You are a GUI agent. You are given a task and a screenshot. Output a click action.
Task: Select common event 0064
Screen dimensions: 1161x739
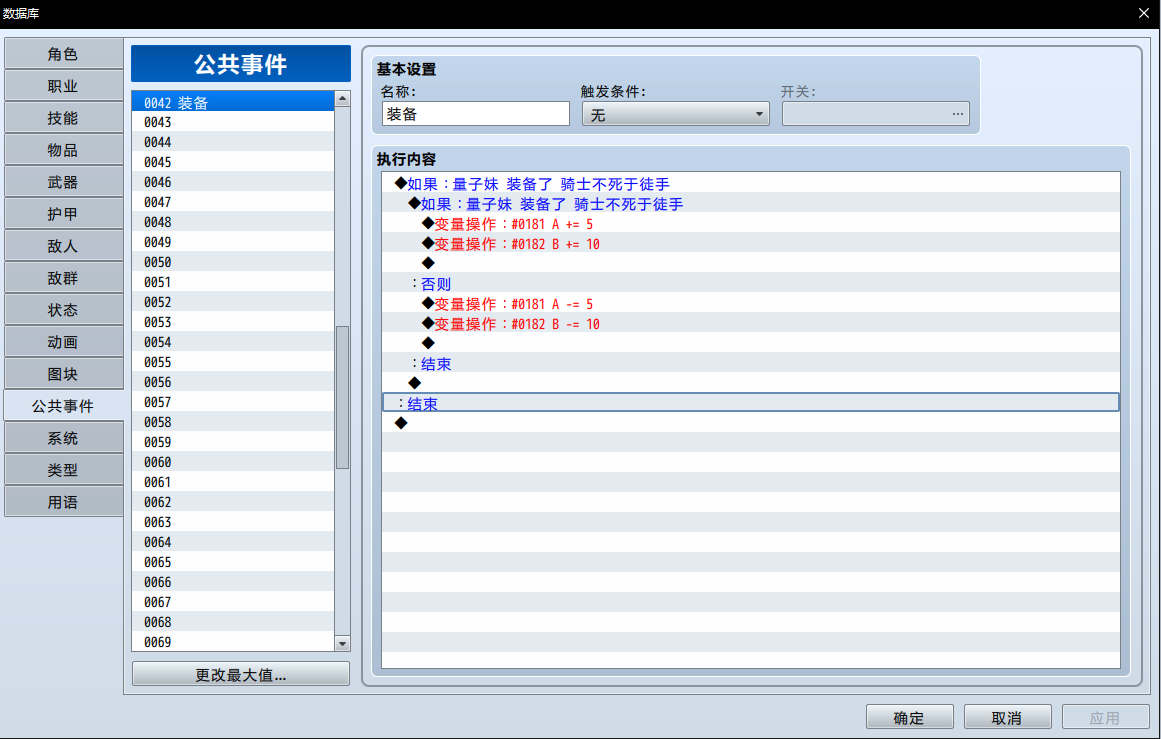pyautogui.click(x=232, y=542)
